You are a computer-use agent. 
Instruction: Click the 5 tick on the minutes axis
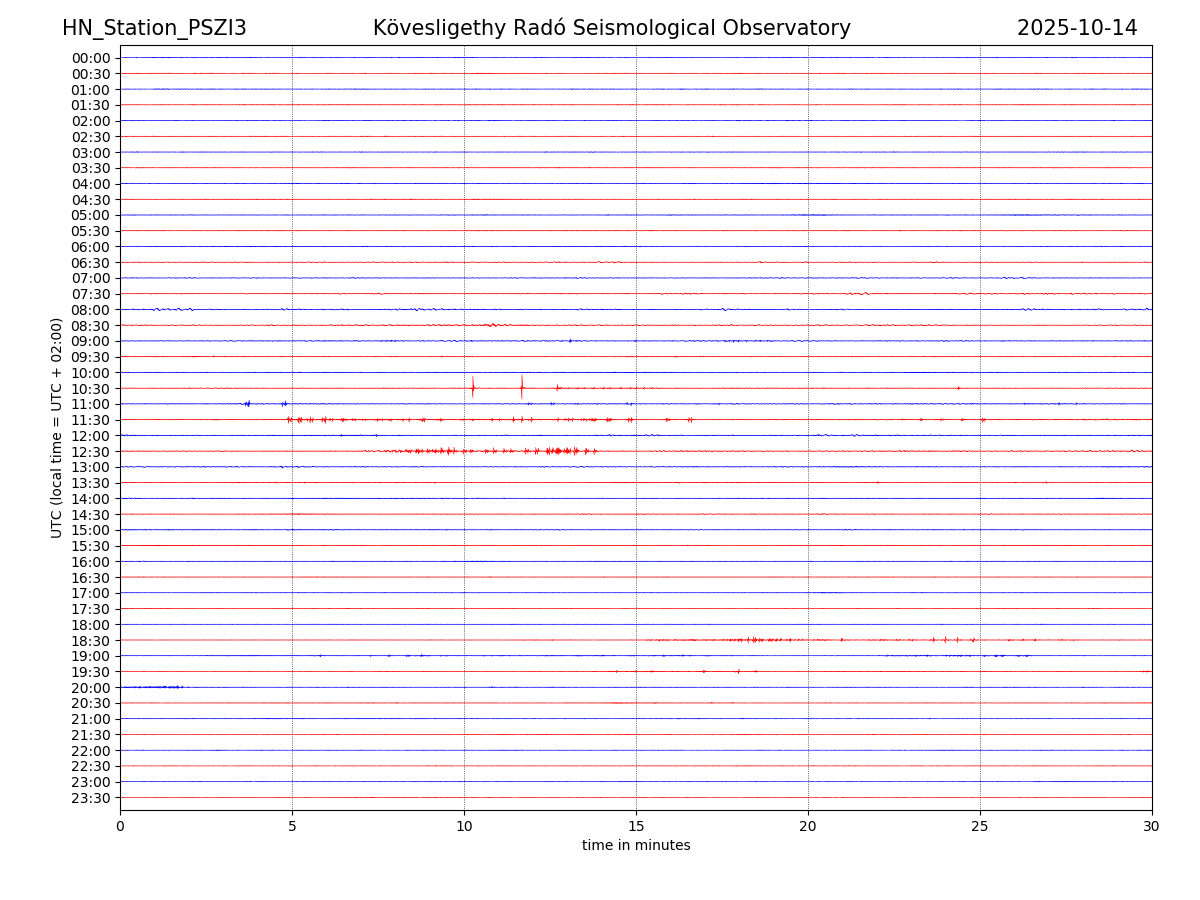click(292, 826)
